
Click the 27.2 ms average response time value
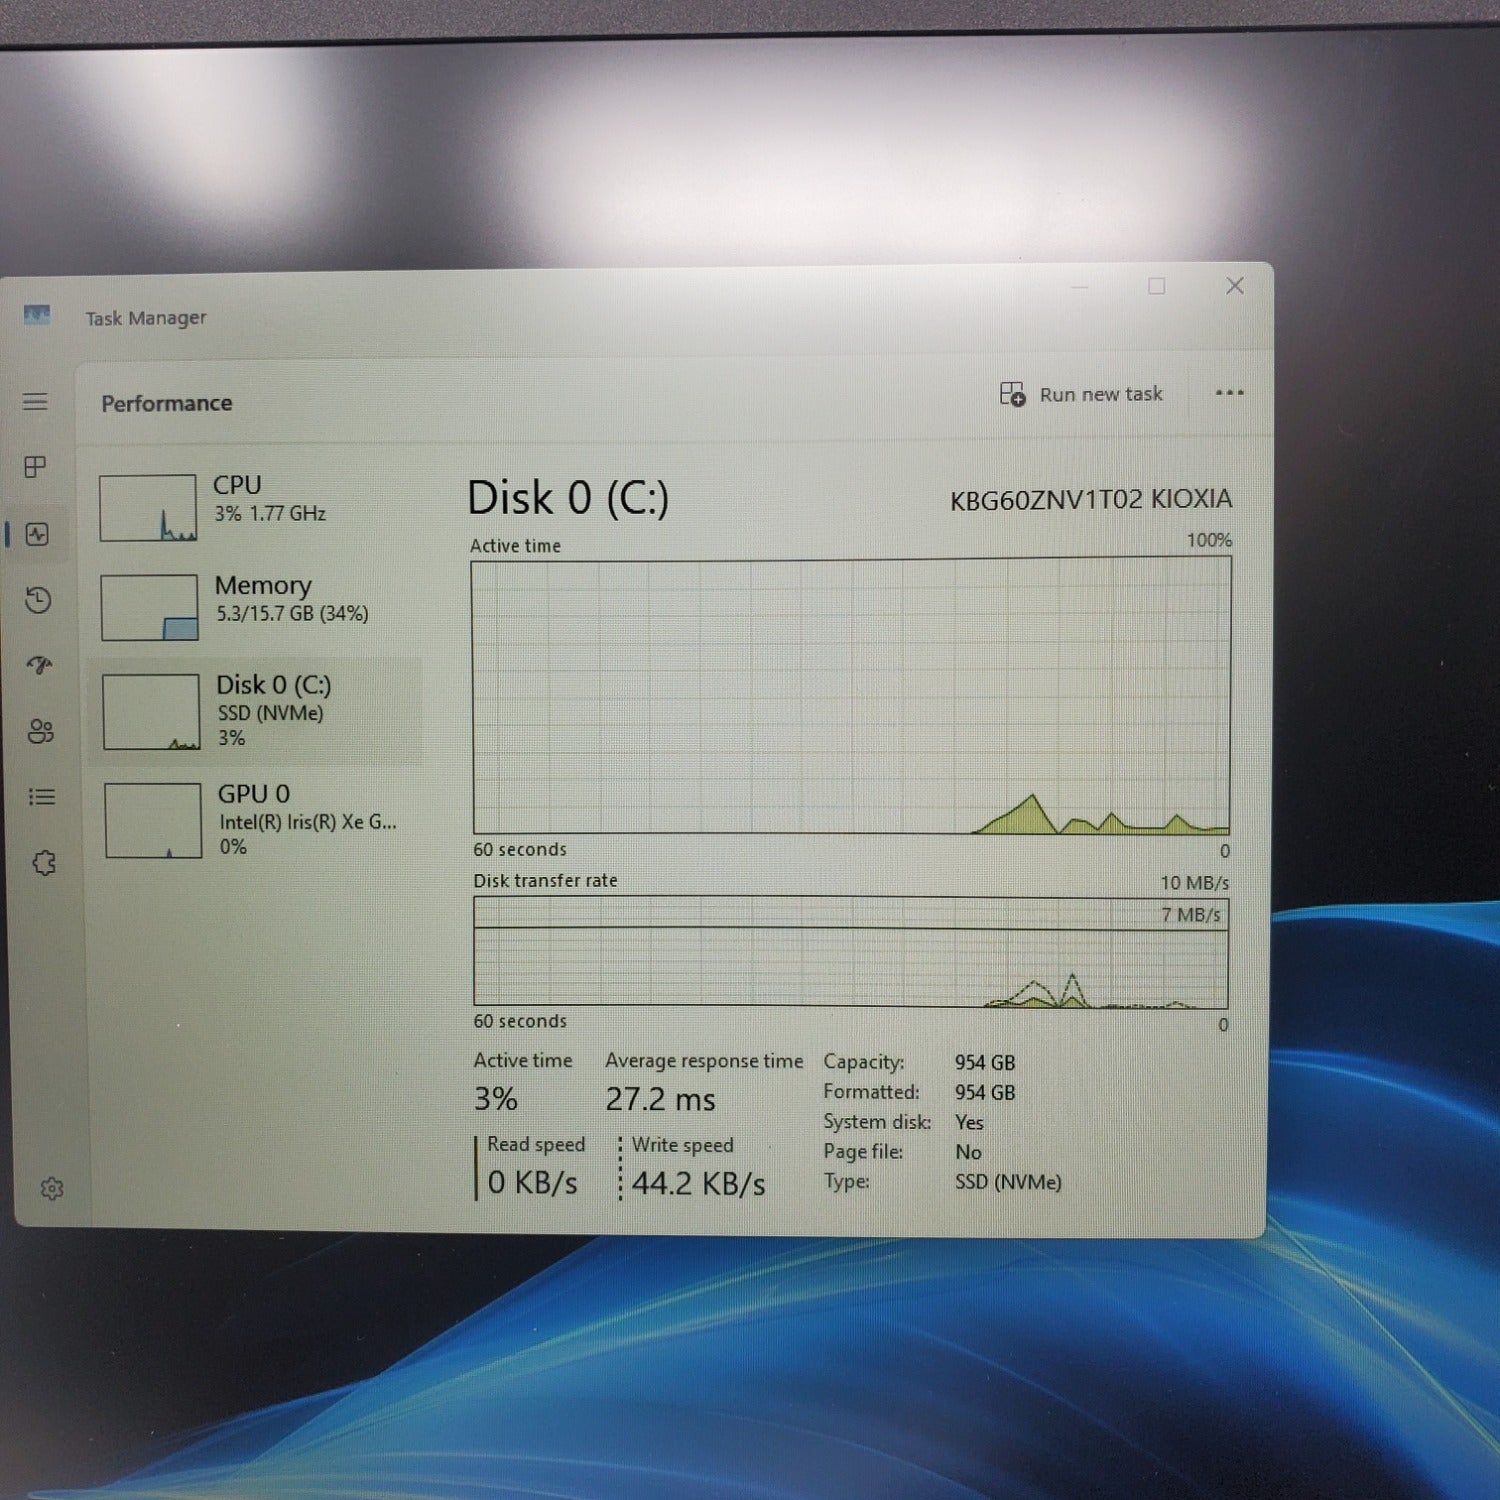click(660, 1100)
